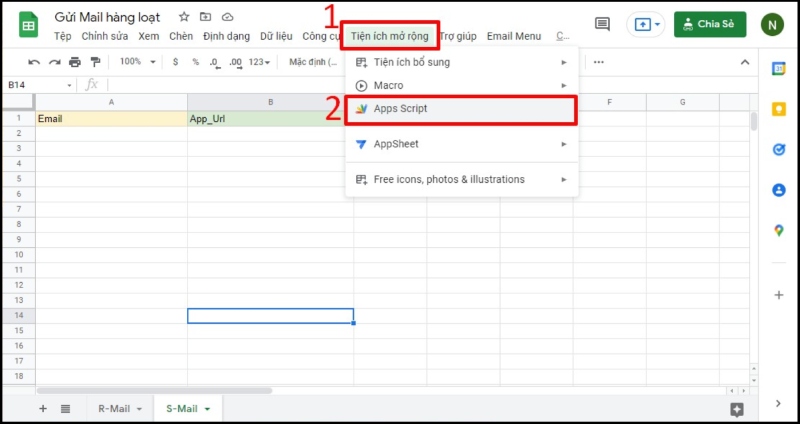The width and height of the screenshot is (800, 424).
Task: Open the Explore button at bottom right
Action: pos(737,409)
